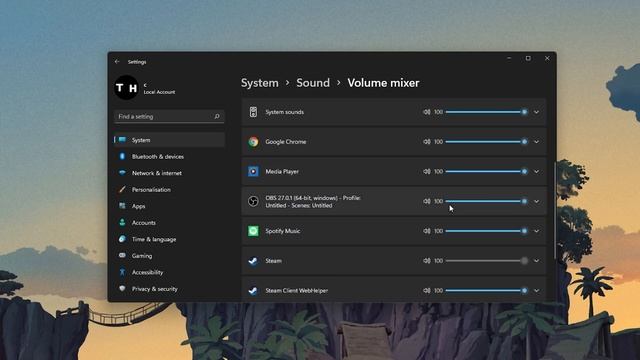The height and width of the screenshot is (360, 640).
Task: Click the Personalisation brush icon
Action: (122, 189)
